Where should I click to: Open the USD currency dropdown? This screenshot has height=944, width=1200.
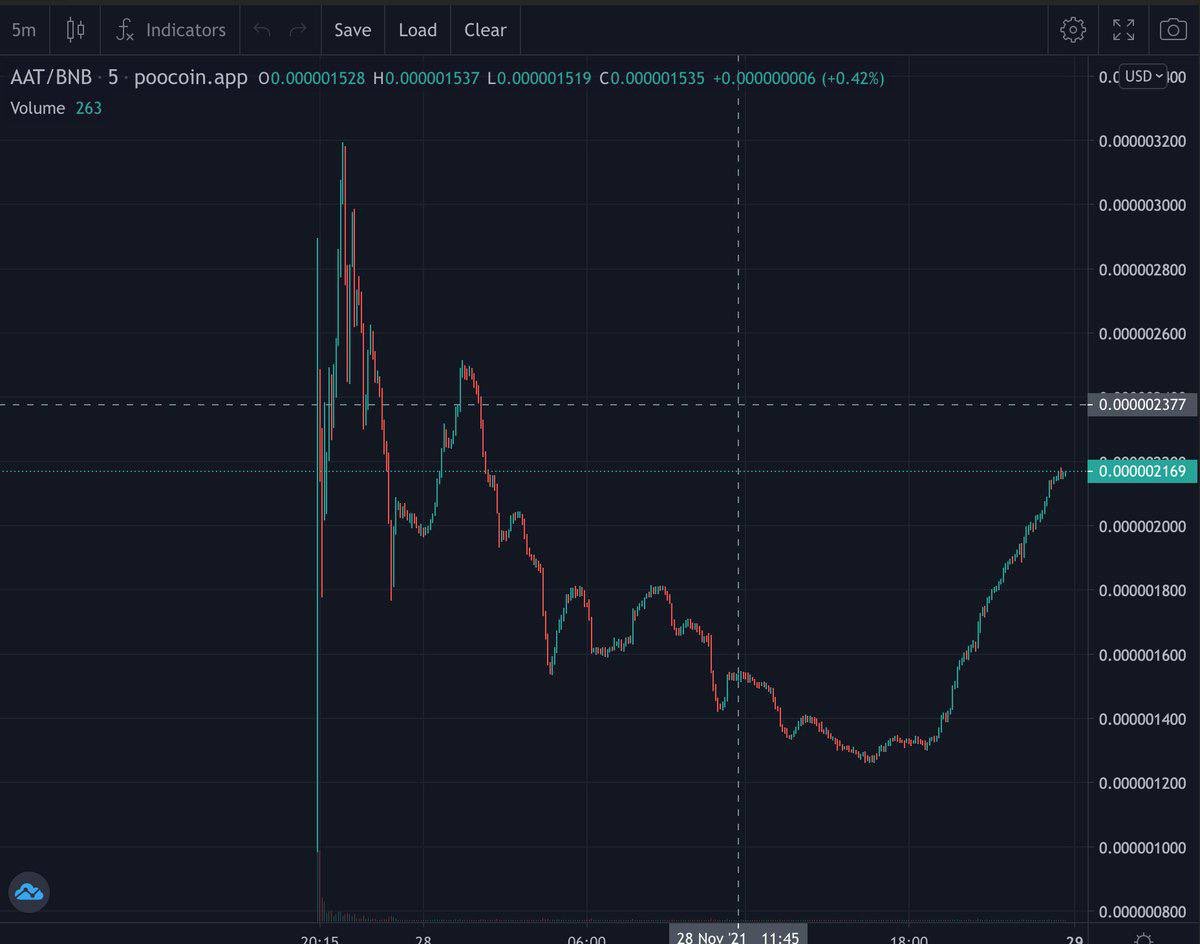pyautogui.click(x=1143, y=76)
